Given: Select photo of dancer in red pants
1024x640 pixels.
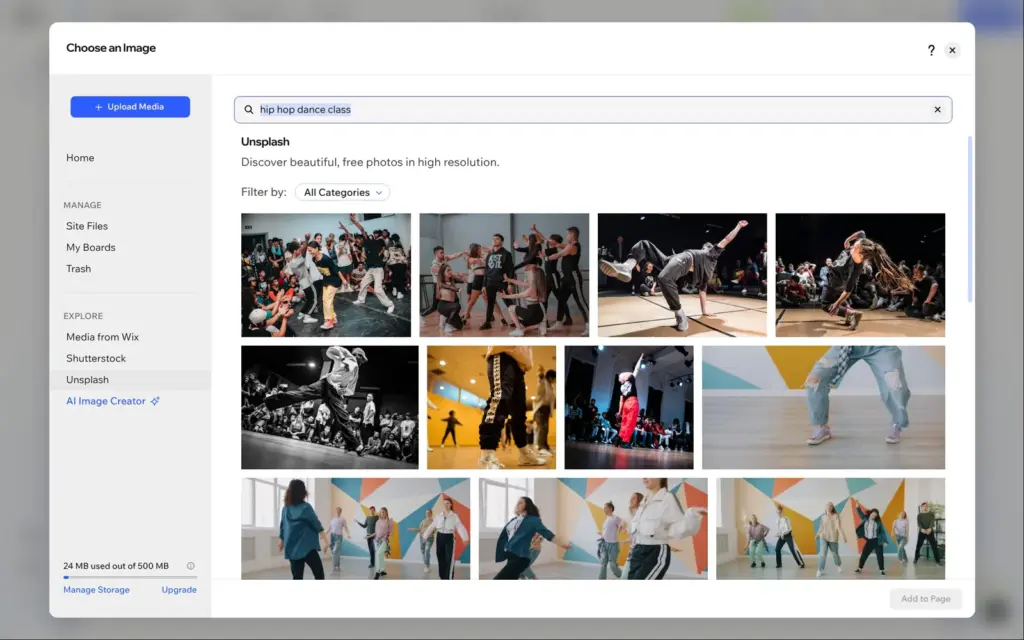Looking at the screenshot, I should pos(629,408).
